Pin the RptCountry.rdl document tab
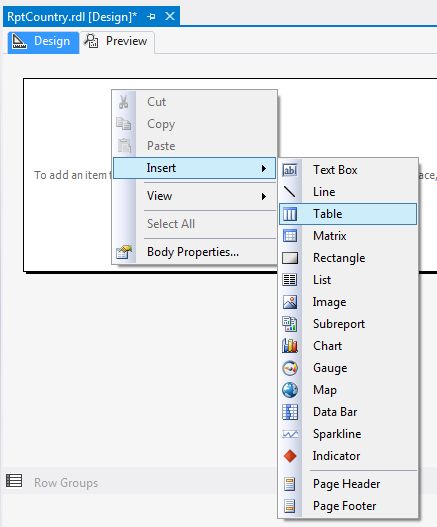 (x=151, y=16)
